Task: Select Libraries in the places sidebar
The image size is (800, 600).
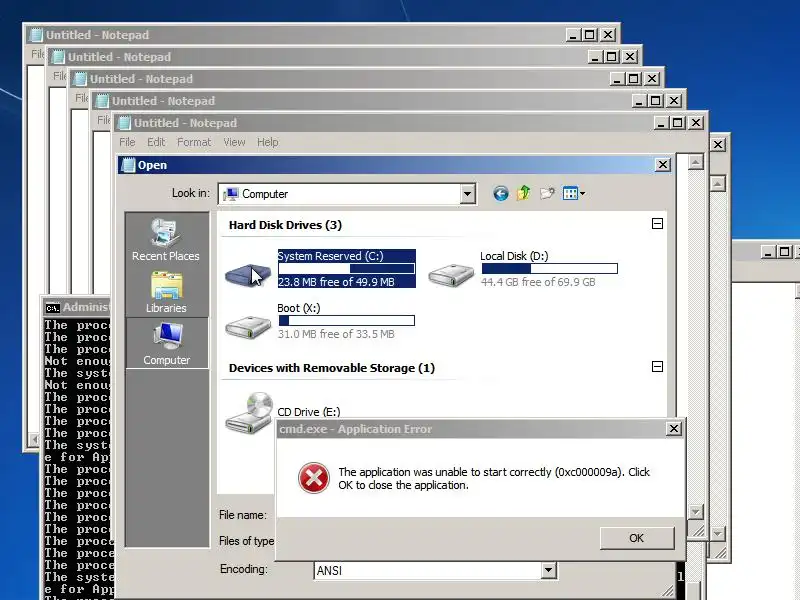Action: [x=166, y=292]
